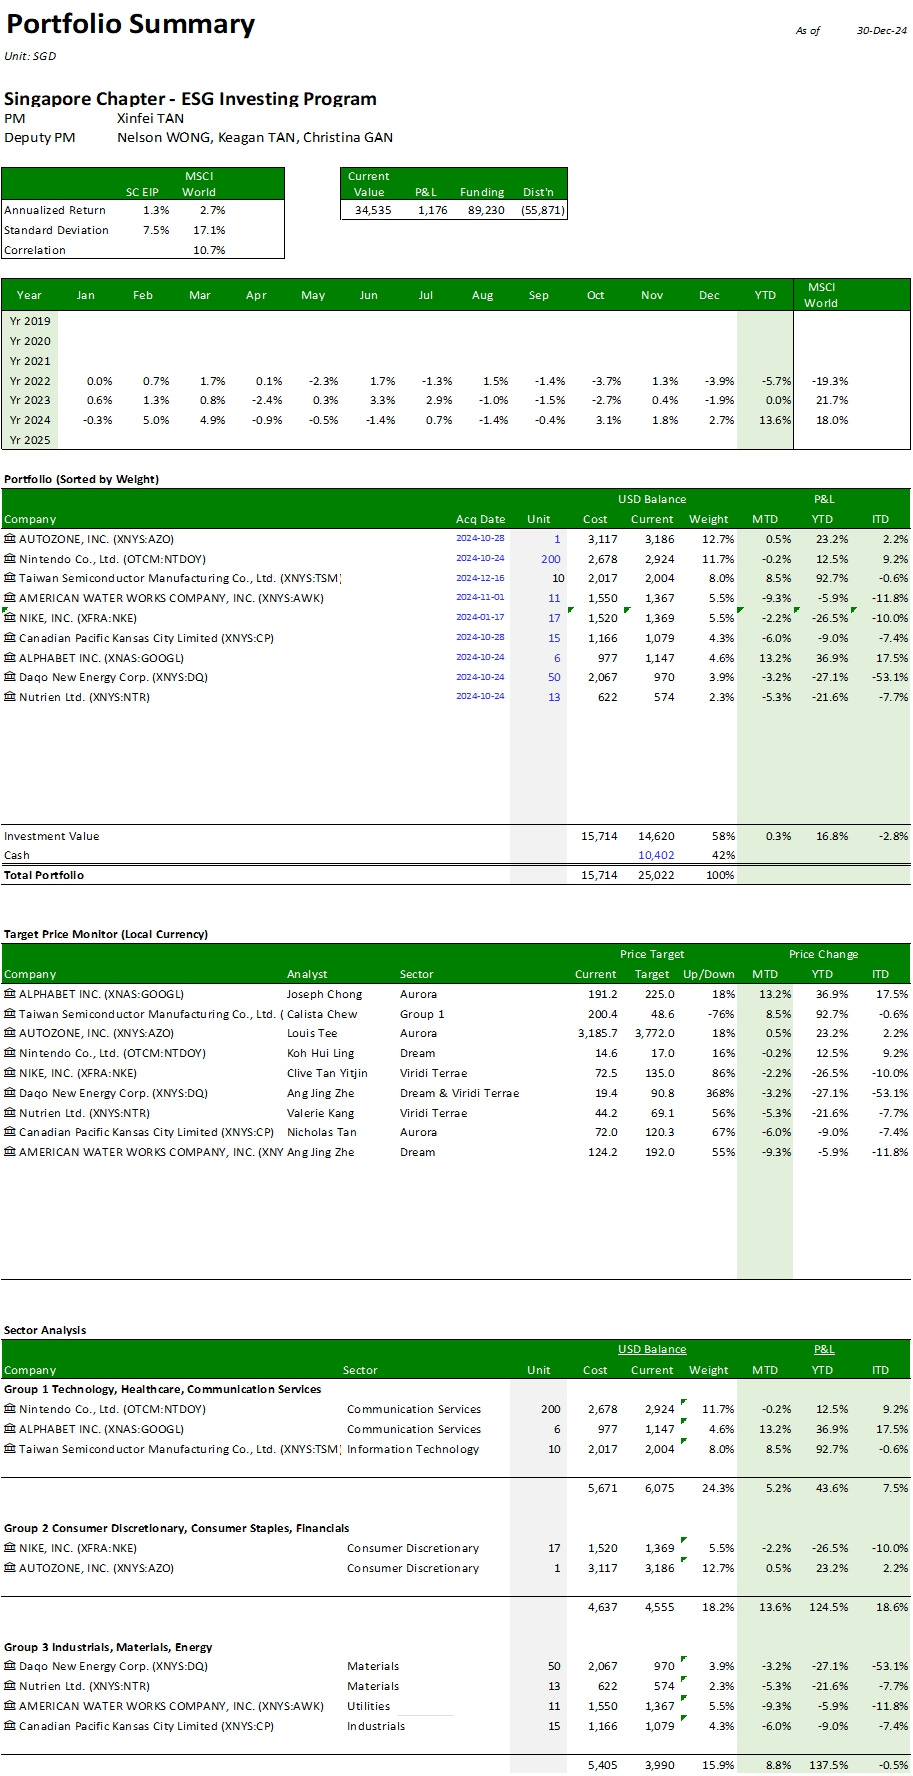Click stock icon beside Canadian Pacific in Portfolio table
The width and height of the screenshot is (913, 1776).
tap(10, 638)
